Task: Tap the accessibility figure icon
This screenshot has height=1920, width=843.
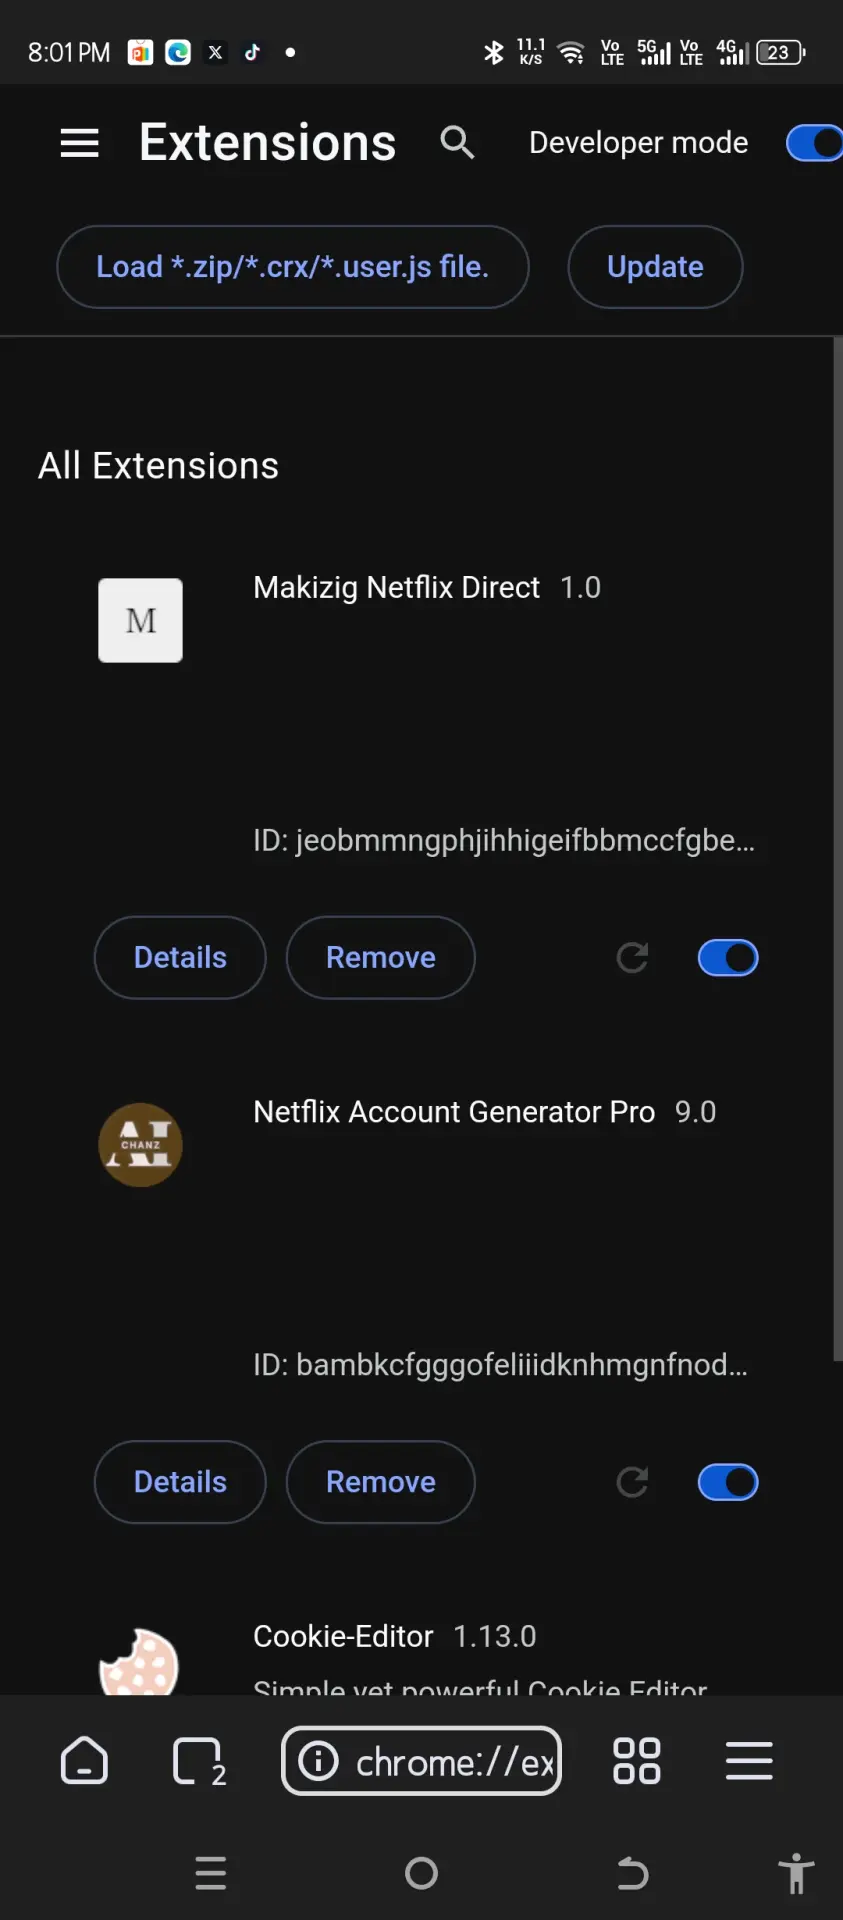Action: click(x=796, y=1873)
